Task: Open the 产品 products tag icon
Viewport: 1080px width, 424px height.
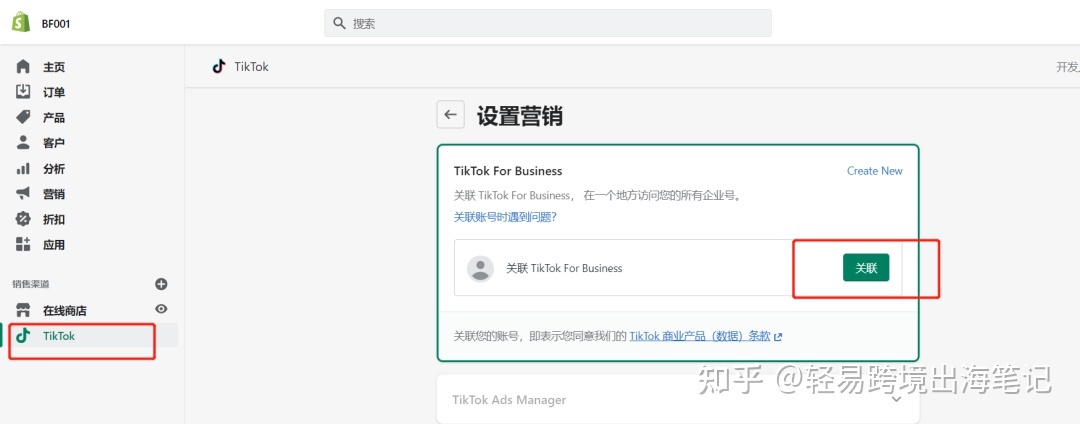Action: (23, 117)
